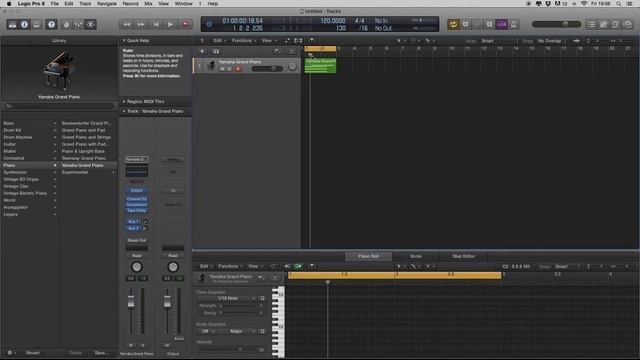640x360 pixels.
Task: Toggle the Metronome click button
Action: pyautogui.click(x=513, y=24)
